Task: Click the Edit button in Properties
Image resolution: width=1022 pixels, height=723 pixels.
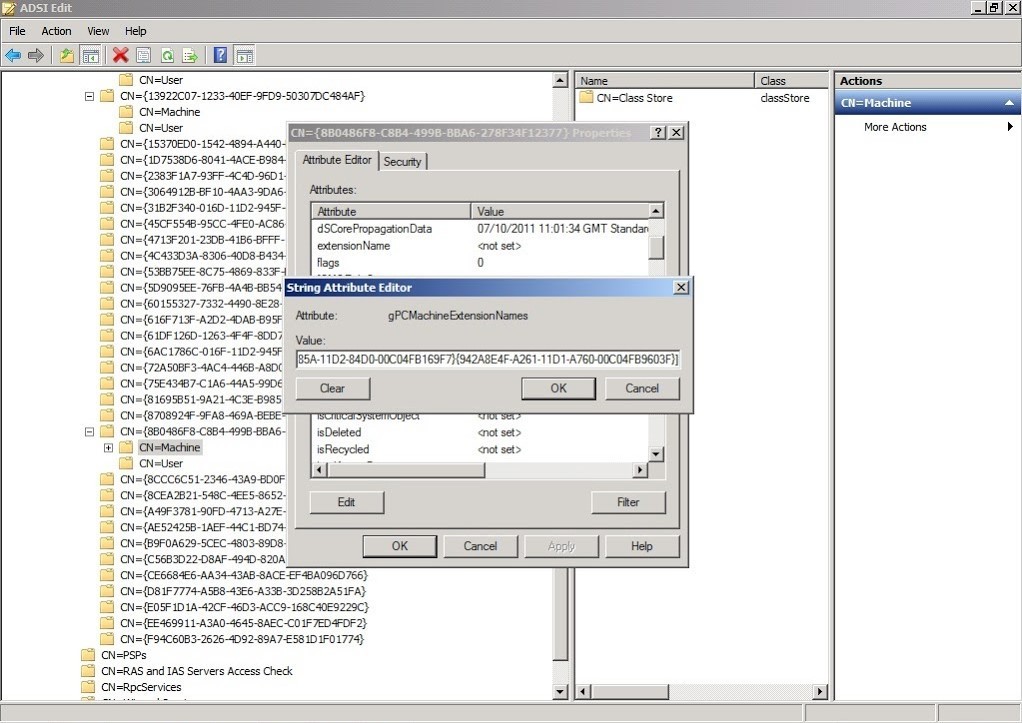Action: click(347, 502)
